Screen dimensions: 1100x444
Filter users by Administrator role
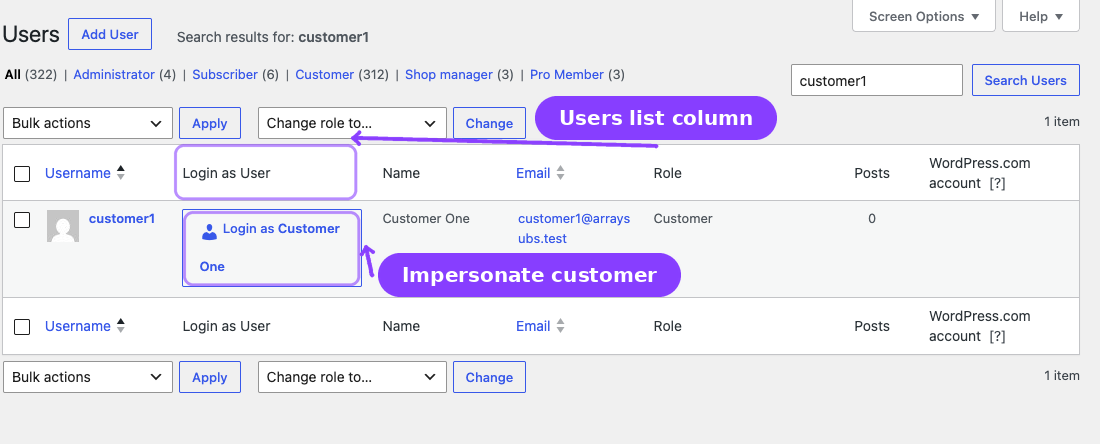[114, 74]
